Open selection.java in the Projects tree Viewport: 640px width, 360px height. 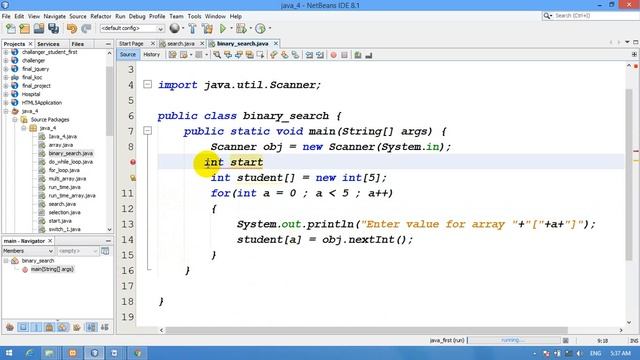click(x=64, y=212)
